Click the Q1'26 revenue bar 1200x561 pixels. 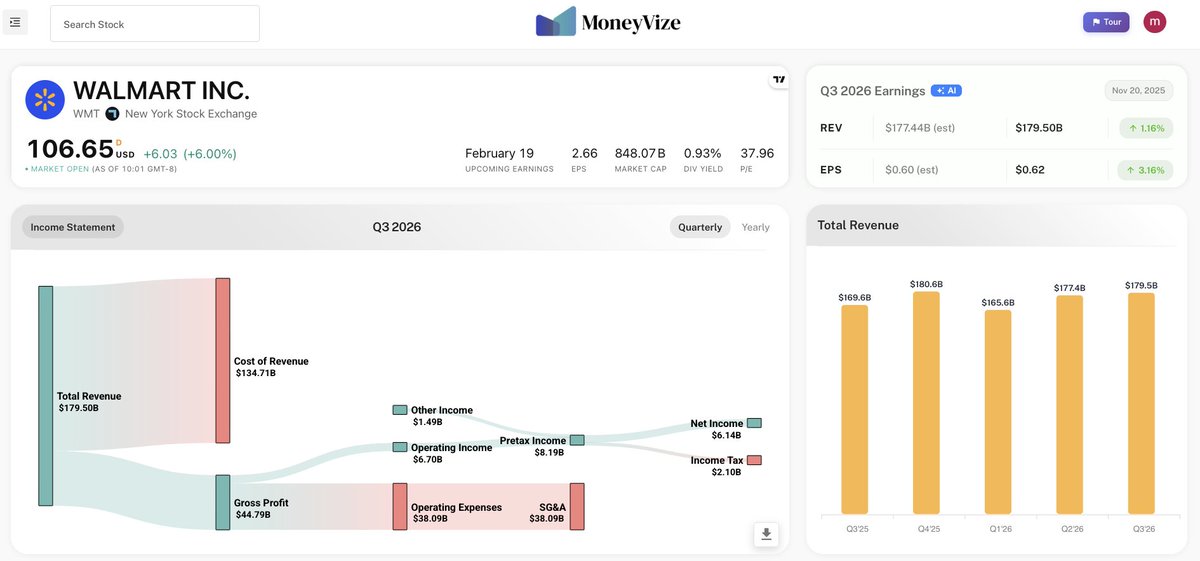coord(998,412)
